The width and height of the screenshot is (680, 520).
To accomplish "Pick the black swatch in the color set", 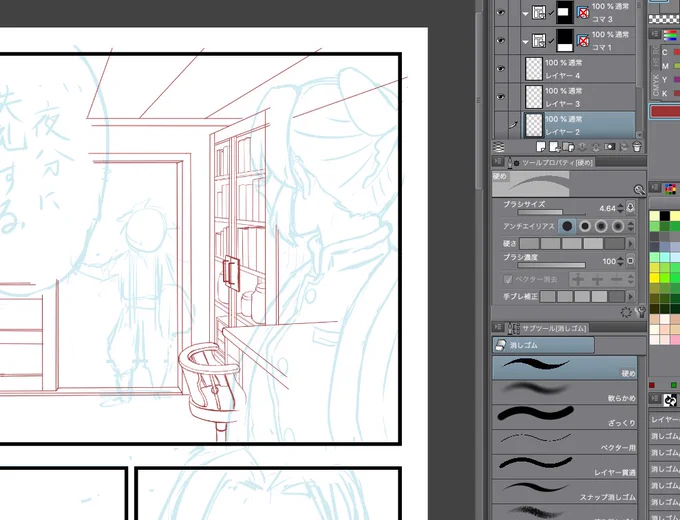I will [x=665, y=216].
